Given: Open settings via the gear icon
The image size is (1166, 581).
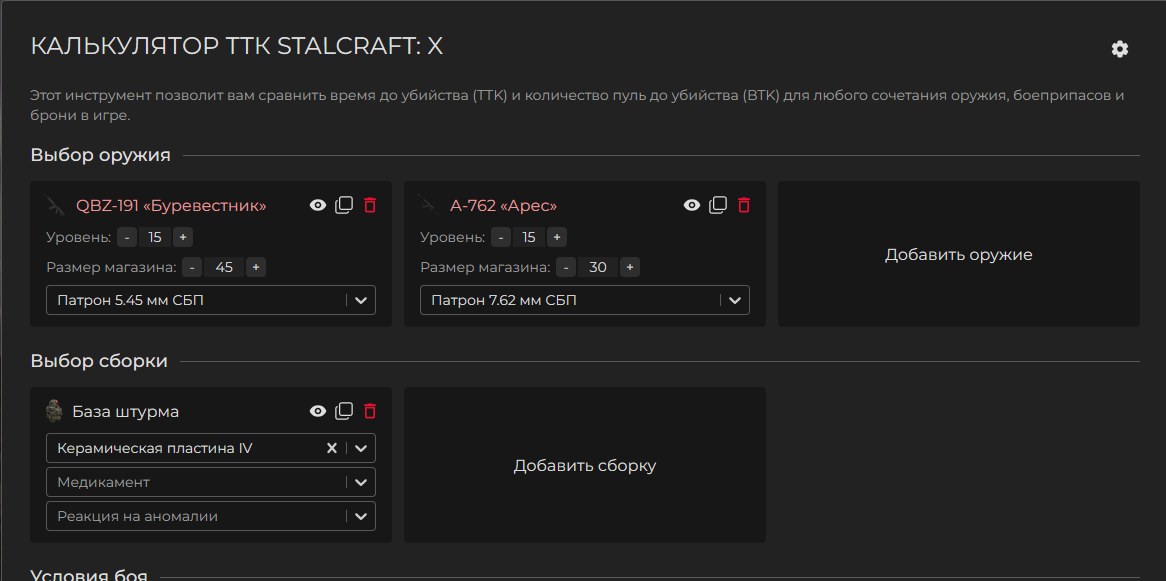Looking at the screenshot, I should pos(1119,49).
